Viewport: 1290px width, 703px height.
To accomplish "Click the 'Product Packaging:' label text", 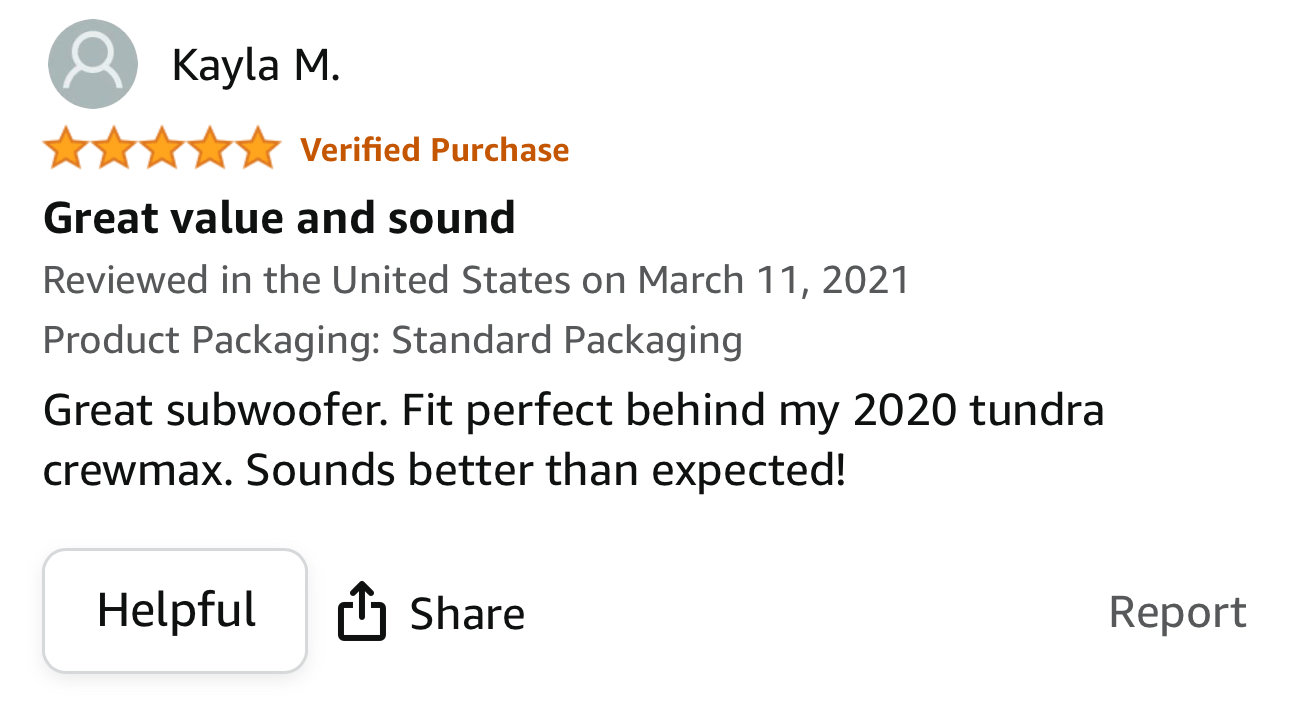I will 212,340.
